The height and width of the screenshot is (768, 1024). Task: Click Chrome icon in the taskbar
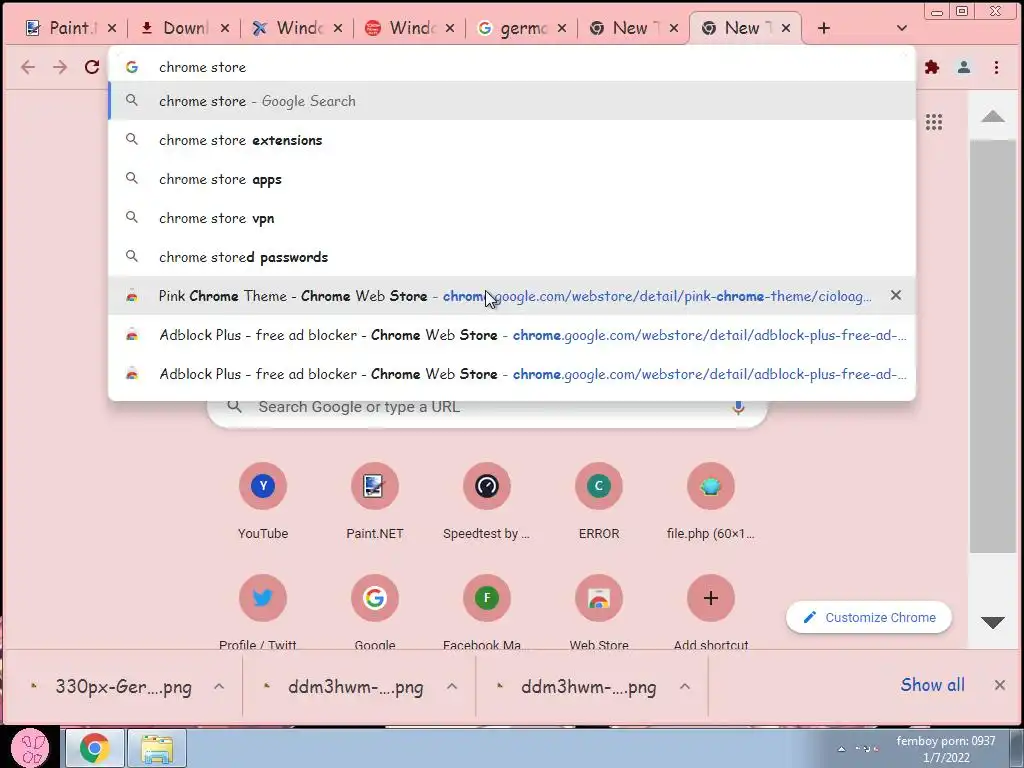pos(95,748)
